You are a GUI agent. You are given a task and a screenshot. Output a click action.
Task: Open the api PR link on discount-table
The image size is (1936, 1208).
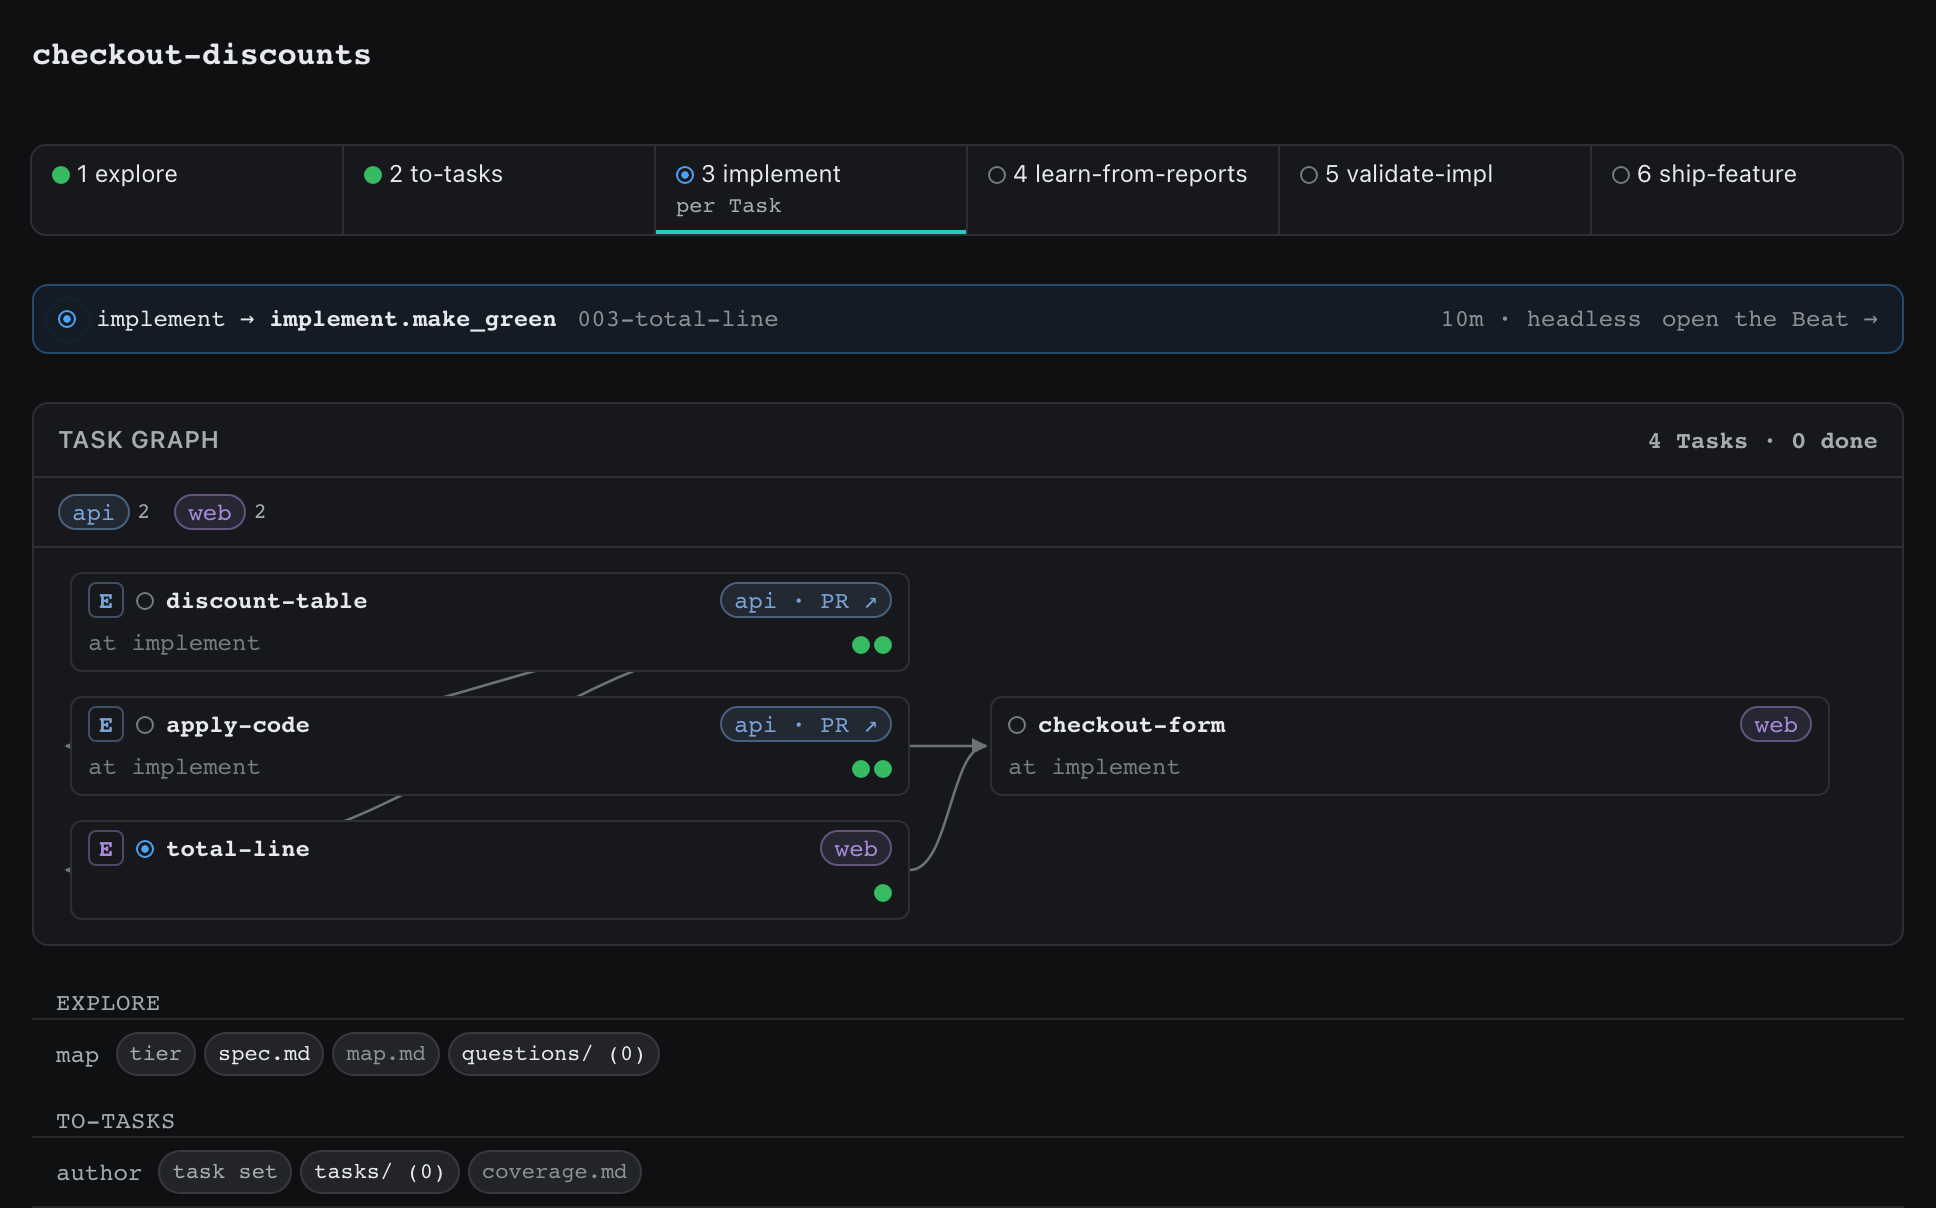(x=806, y=601)
